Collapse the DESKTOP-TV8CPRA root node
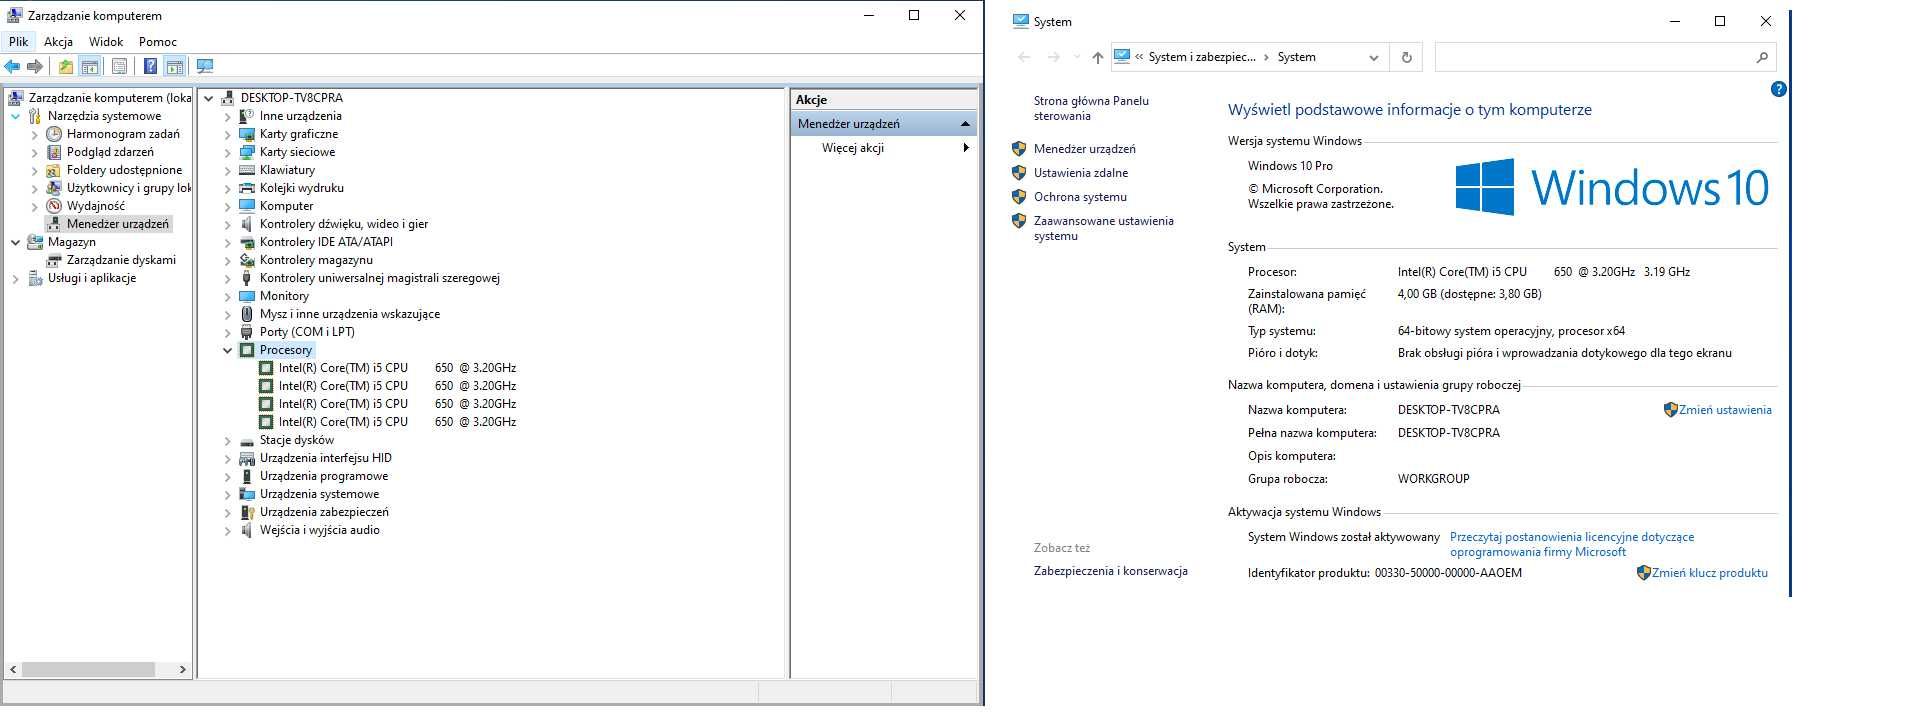 208,98
